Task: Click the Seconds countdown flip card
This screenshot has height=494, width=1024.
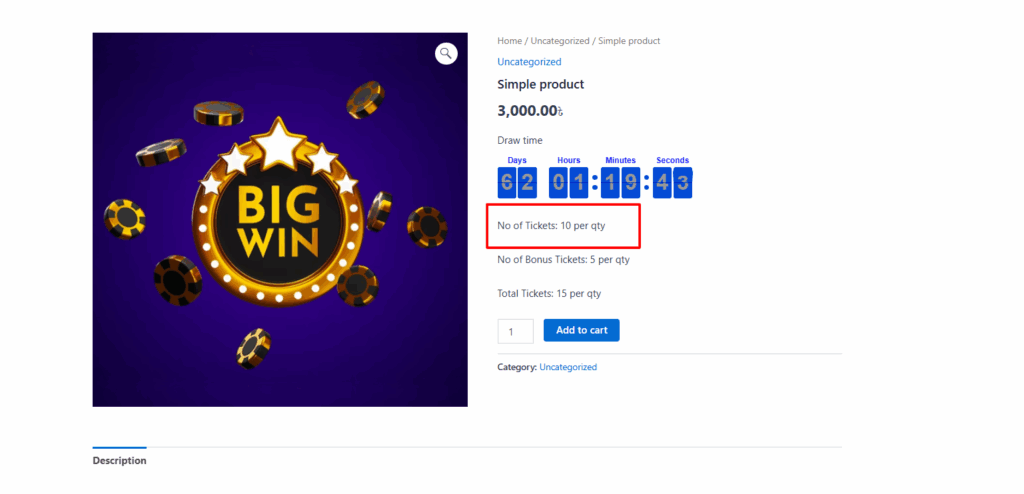Action: pyautogui.click(x=673, y=182)
